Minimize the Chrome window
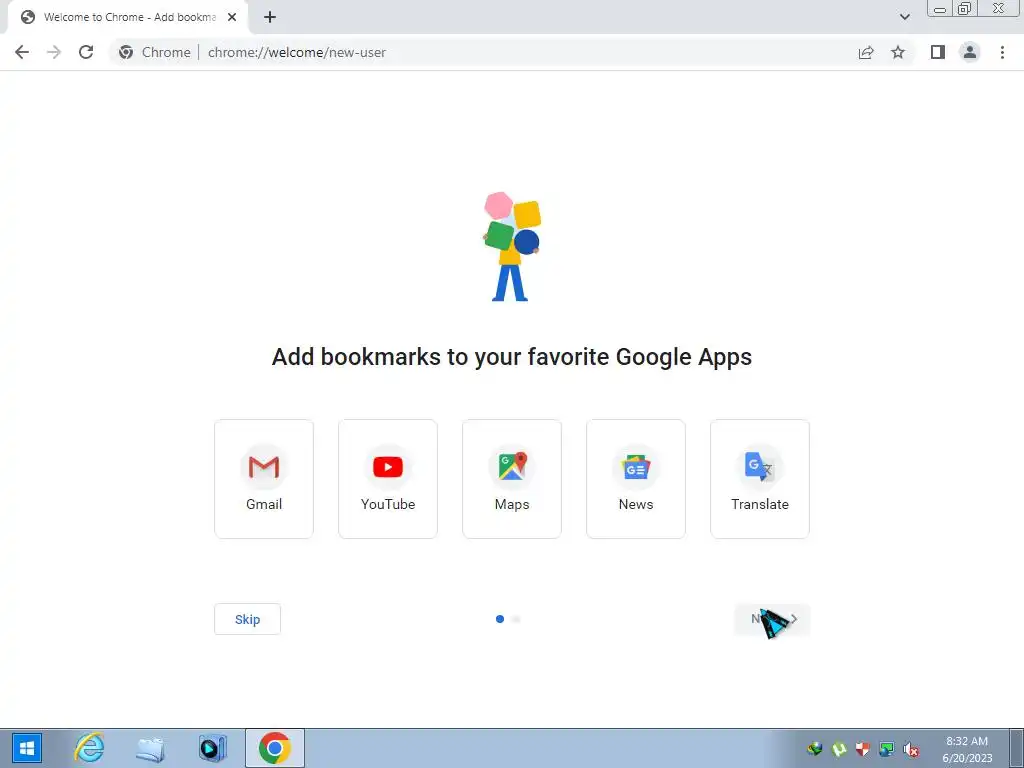The height and width of the screenshot is (768, 1024). pyautogui.click(x=940, y=8)
